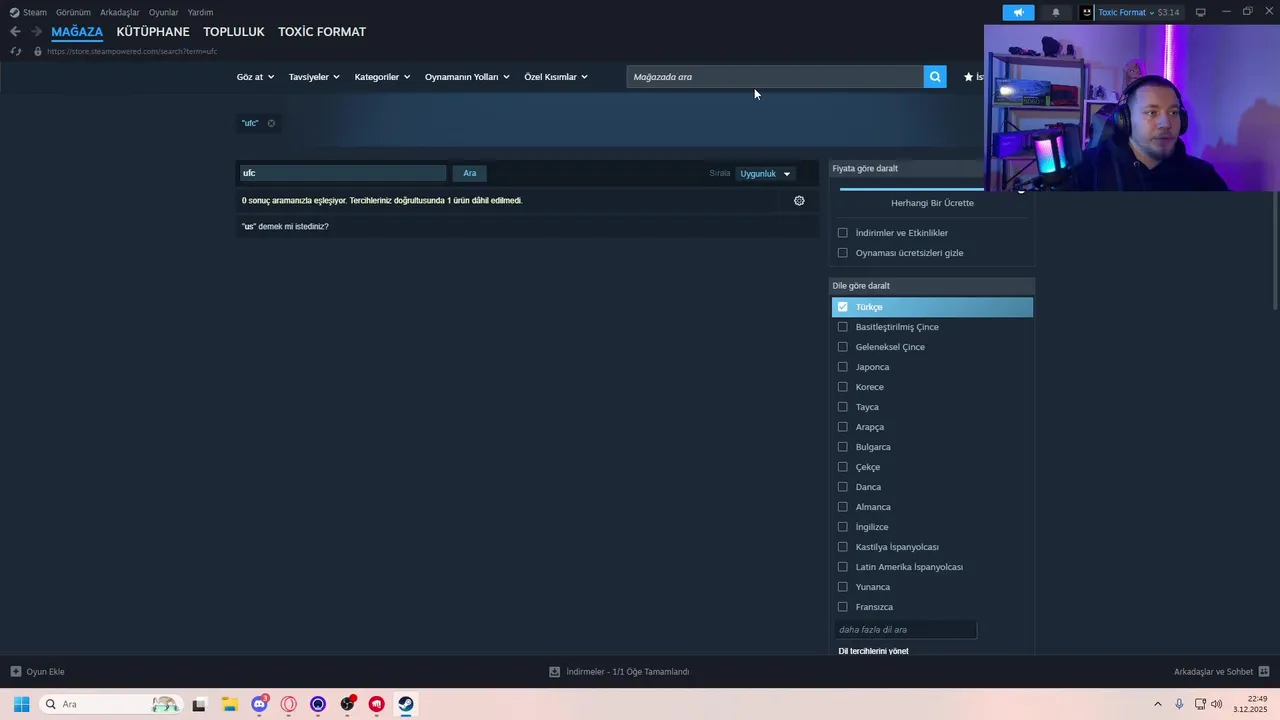Screen dimensions: 1280x720
Task: Open the Arkadaşlar menu
Action: pyautogui.click(x=120, y=12)
